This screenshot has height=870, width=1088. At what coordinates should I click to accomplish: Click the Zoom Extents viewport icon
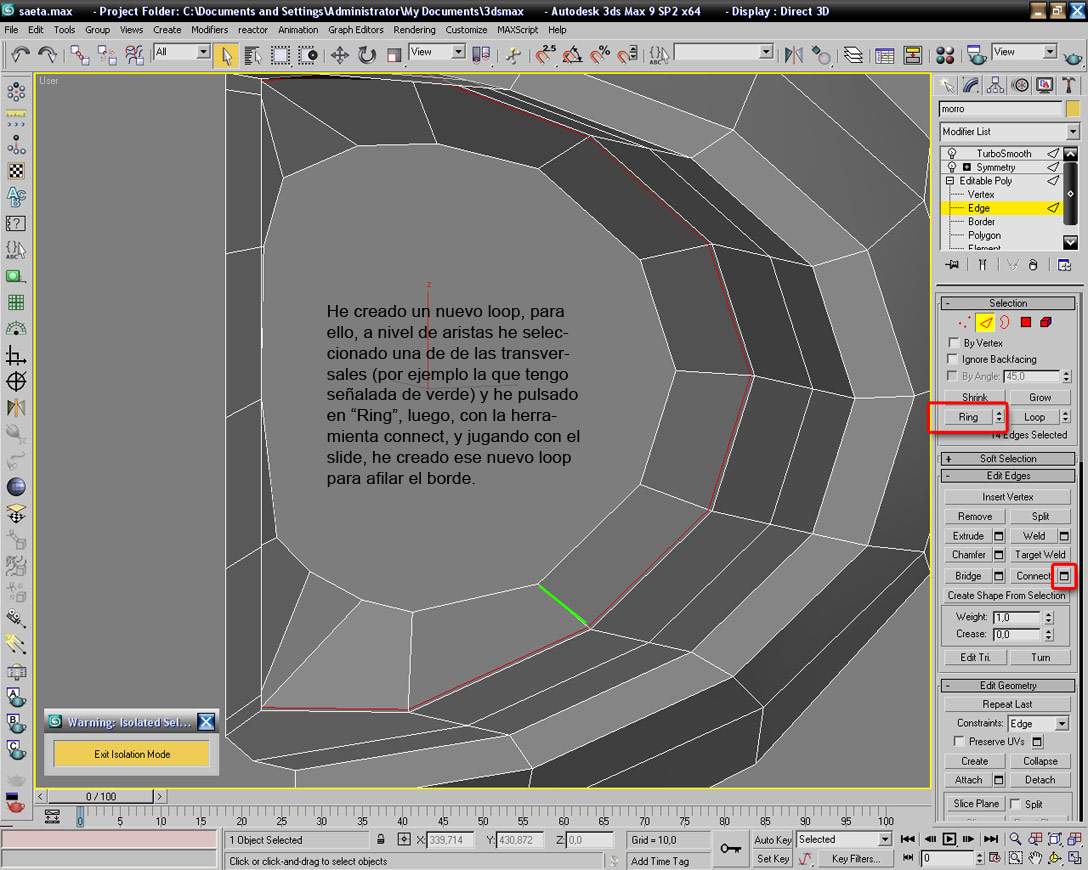[x=1053, y=839]
